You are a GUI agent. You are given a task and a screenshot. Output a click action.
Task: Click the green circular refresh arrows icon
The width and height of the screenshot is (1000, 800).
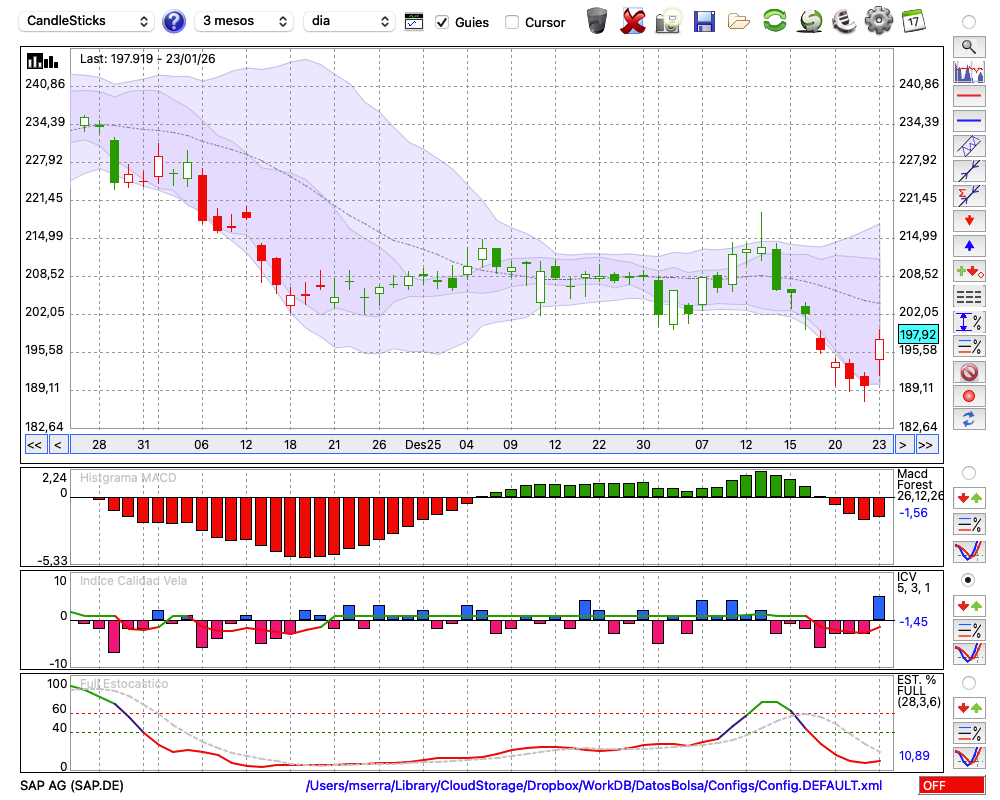tap(774, 20)
